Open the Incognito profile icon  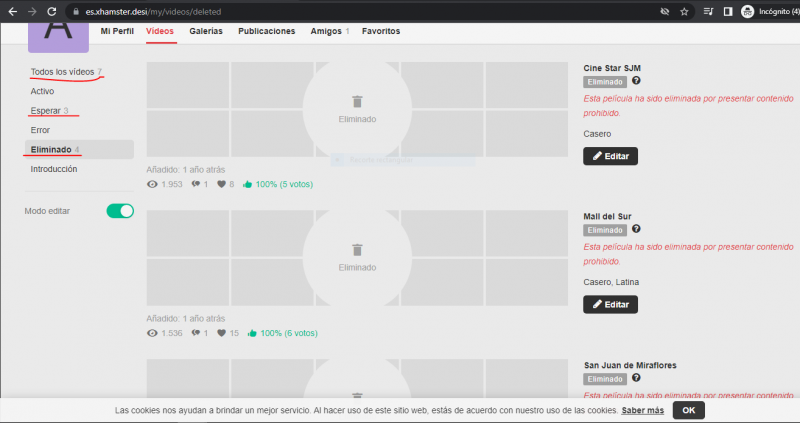point(747,11)
